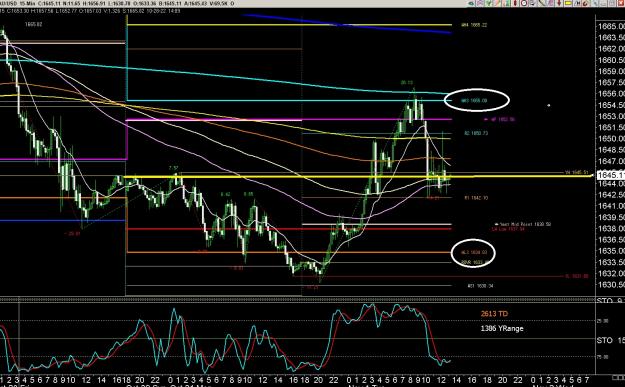Image resolution: width=625 pixels, height=387 pixels.
Task: Click the 'AUDUSD 15 Min' header quote line
Action: tap(118, 4)
